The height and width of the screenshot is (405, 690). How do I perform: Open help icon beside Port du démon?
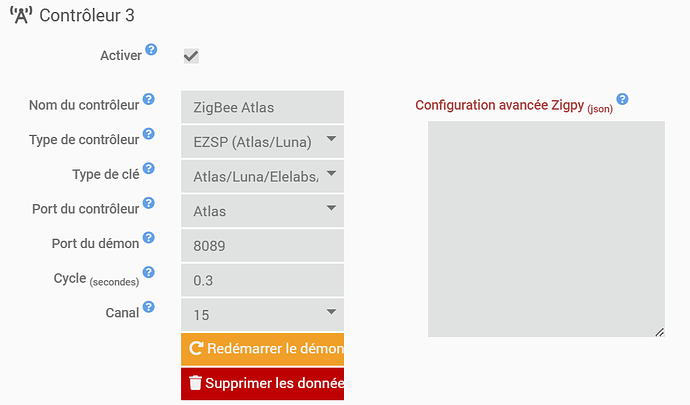point(149,238)
